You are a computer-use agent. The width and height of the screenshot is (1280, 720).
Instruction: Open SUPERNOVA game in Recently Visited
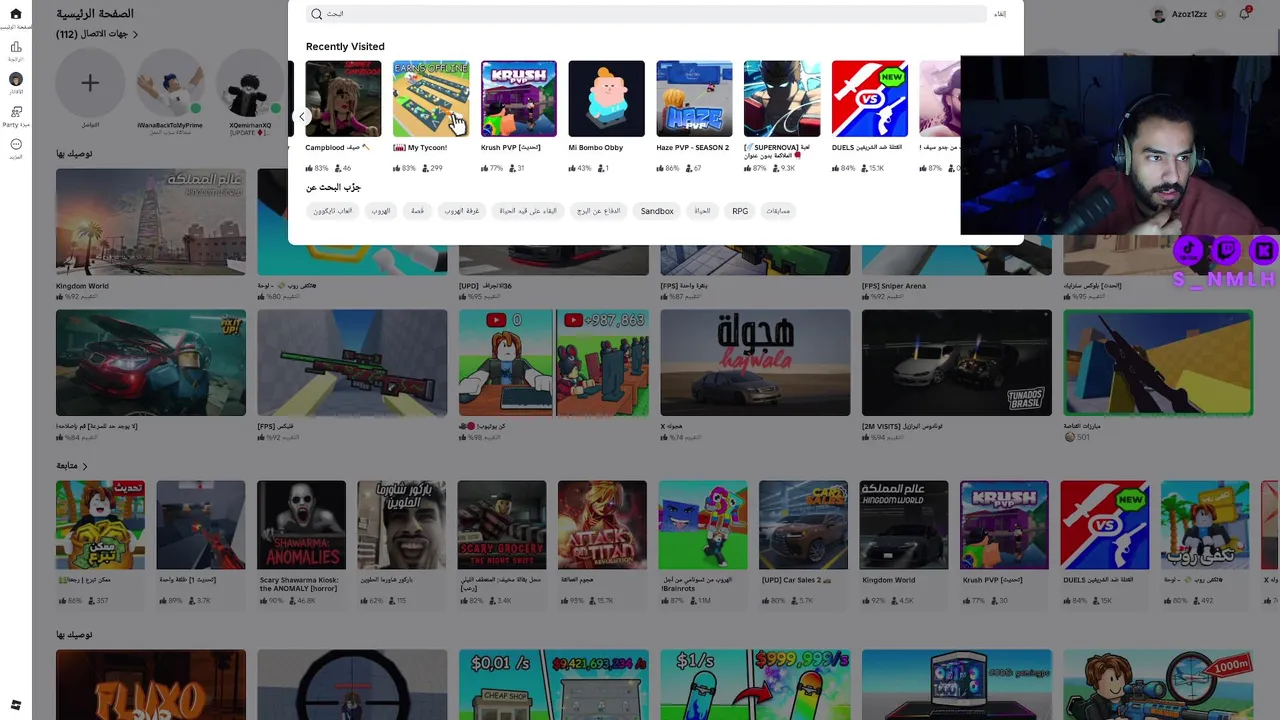(782, 98)
